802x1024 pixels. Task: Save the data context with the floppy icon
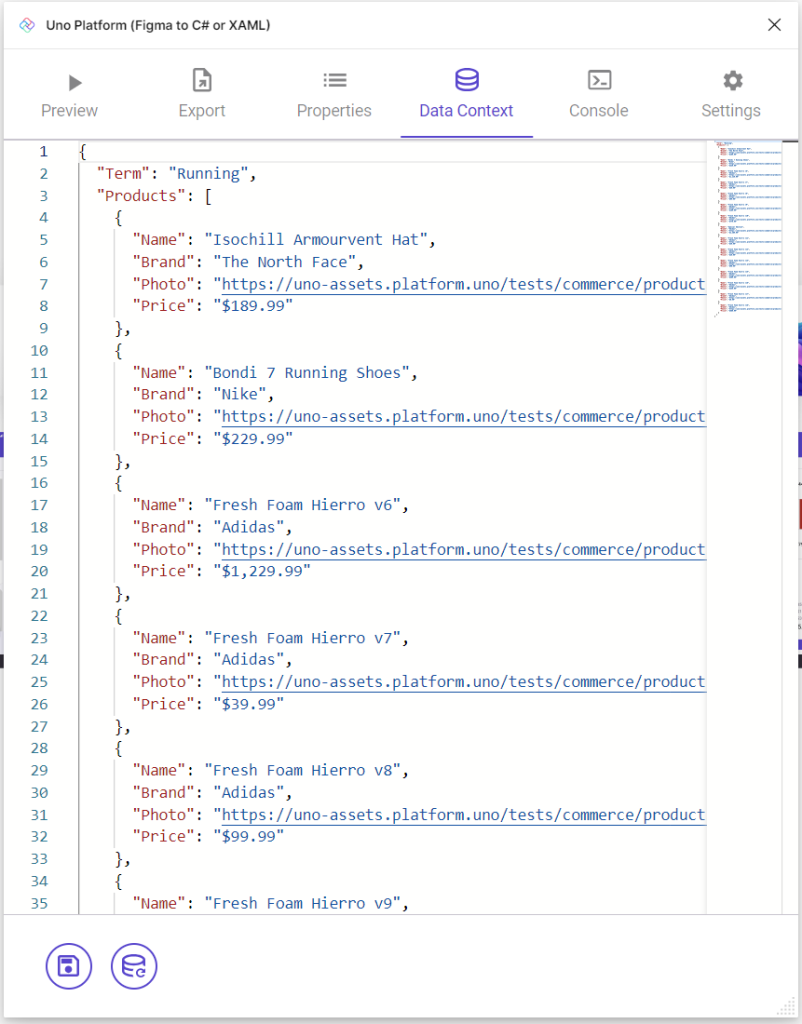pyautogui.click(x=69, y=966)
